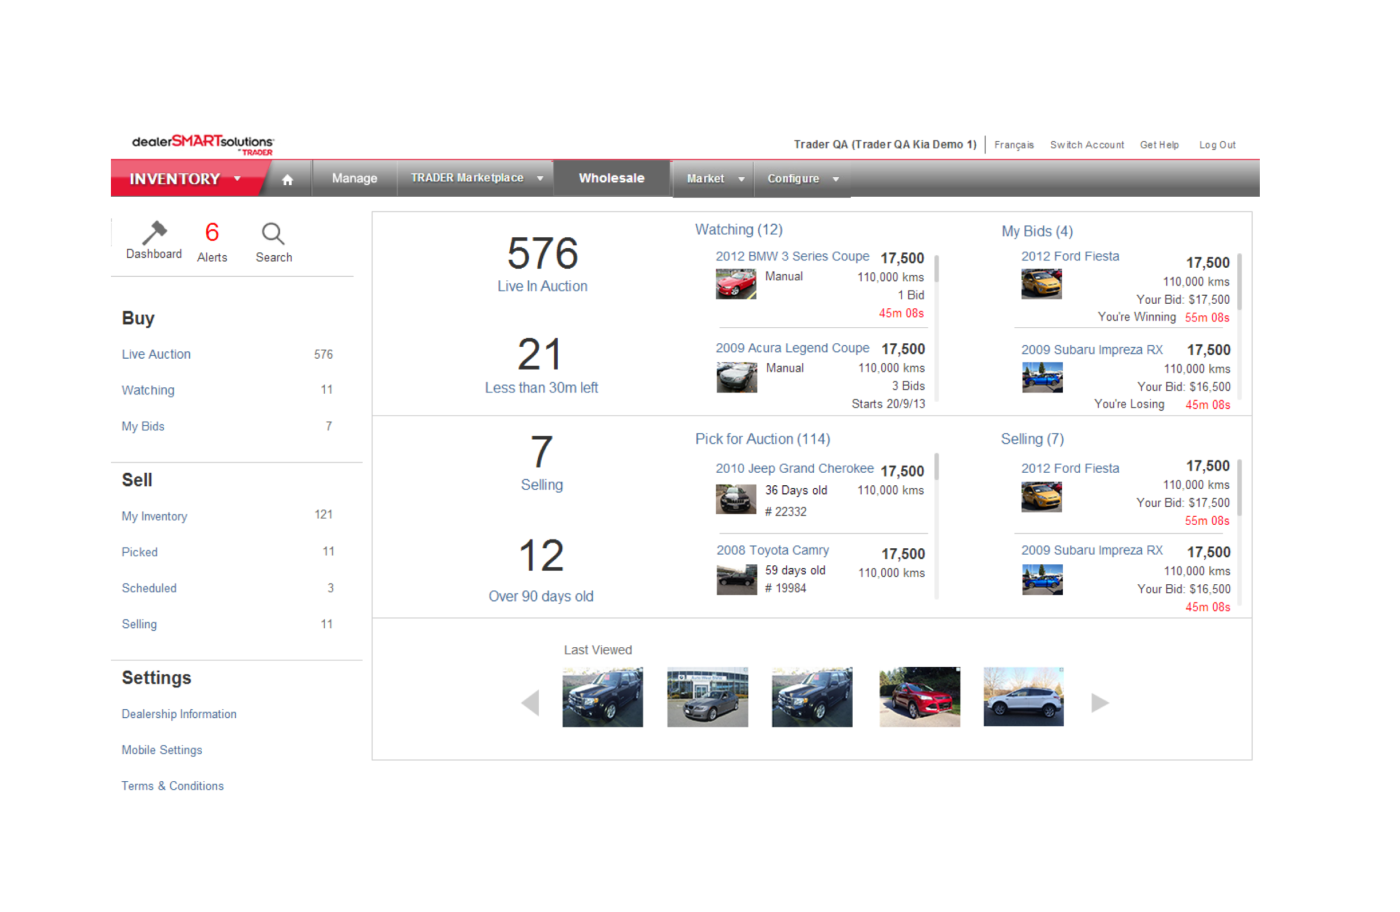Open Watching (12) section heading

point(739,230)
